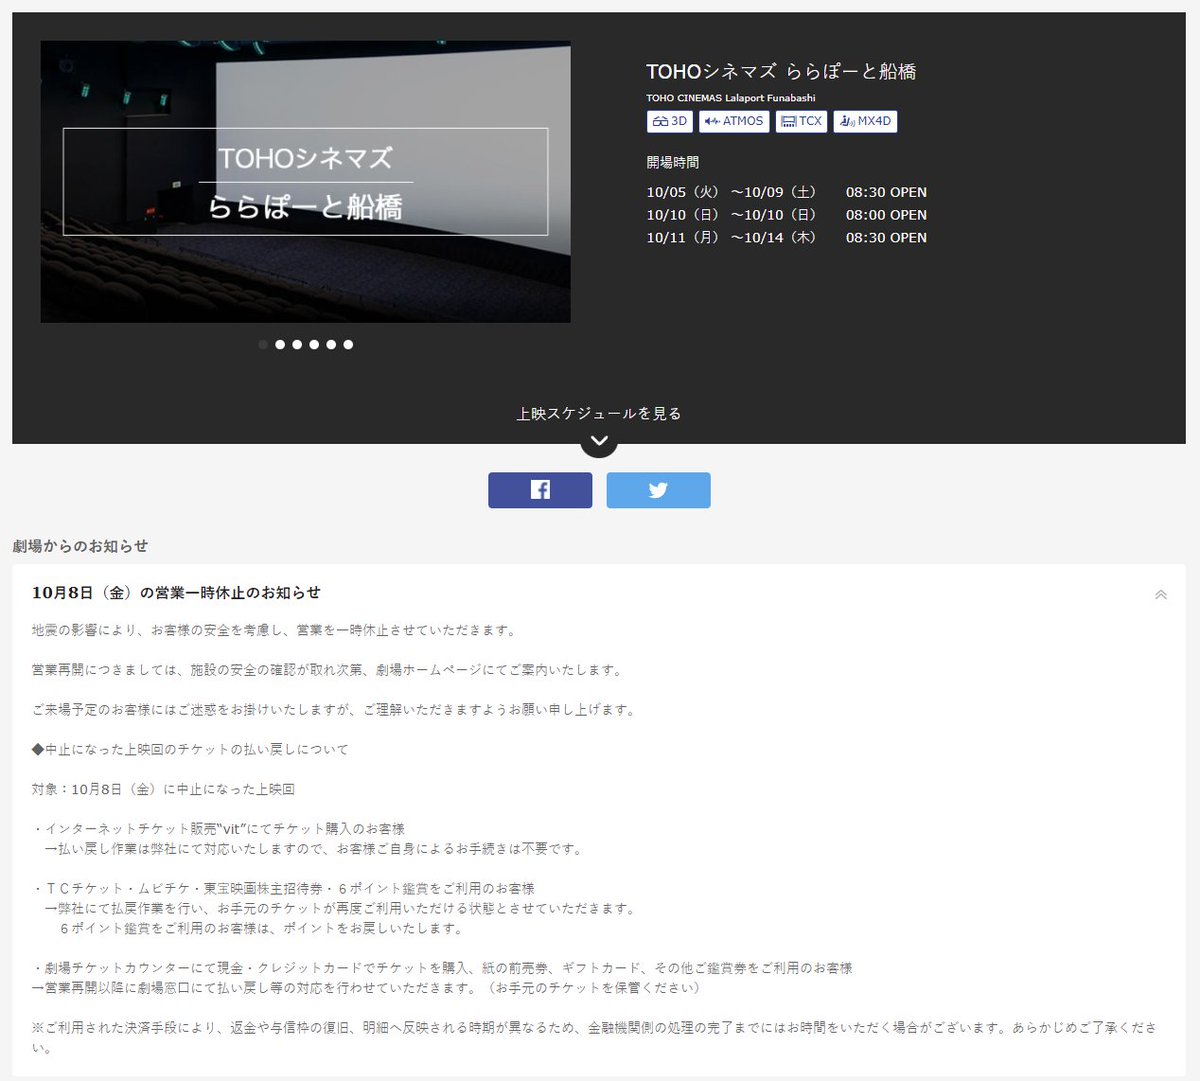Viewport: 1200px width, 1081px height.
Task: Click the 10/10(日) 08:00 OPEN row
Action: [x=786, y=215]
